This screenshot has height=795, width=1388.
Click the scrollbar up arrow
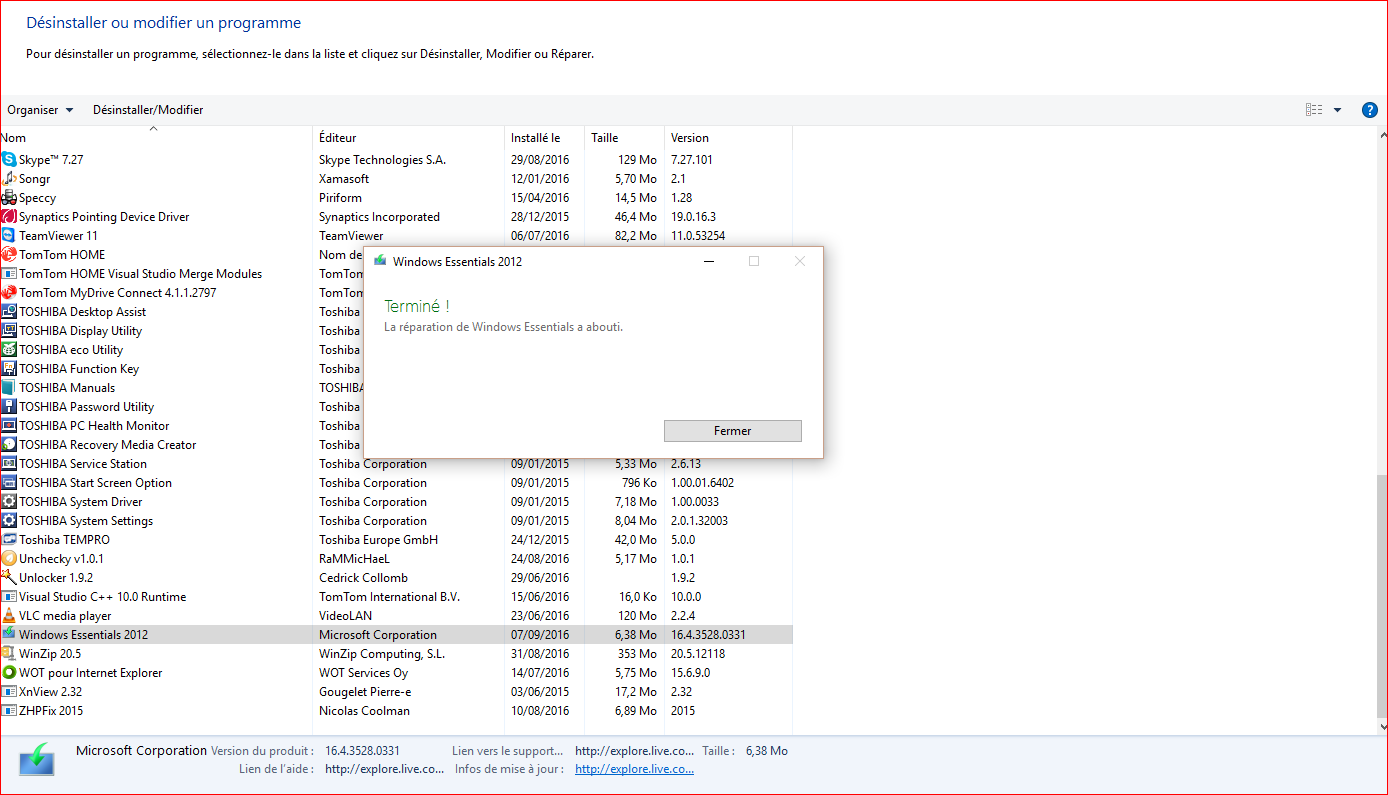coord(1382,134)
